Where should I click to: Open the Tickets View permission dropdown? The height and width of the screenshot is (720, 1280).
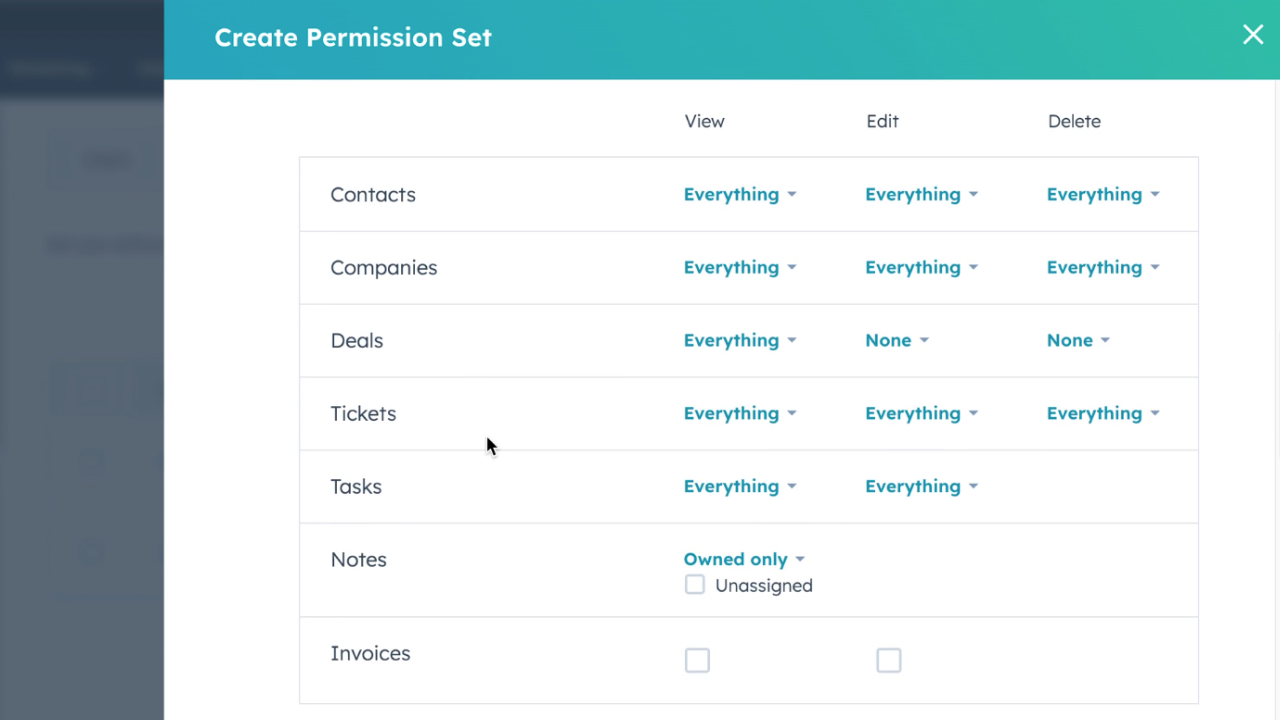point(740,413)
